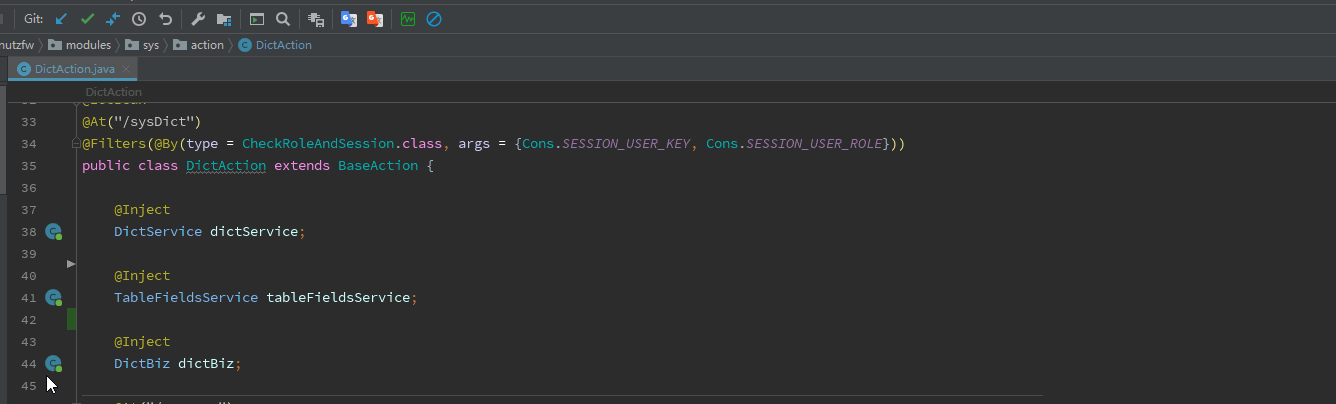The height and width of the screenshot is (404, 1336).
Task: Click the green monitor waveform icon
Action: point(408,19)
